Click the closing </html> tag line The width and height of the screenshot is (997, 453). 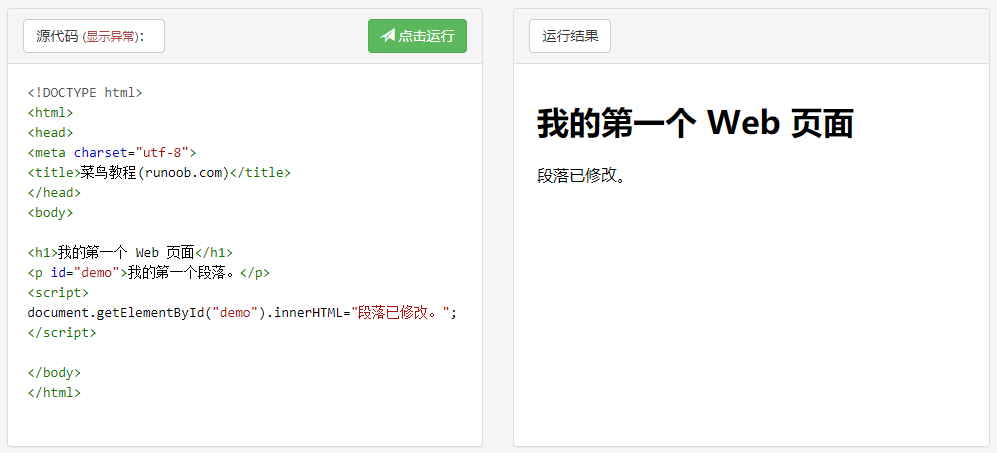point(55,392)
